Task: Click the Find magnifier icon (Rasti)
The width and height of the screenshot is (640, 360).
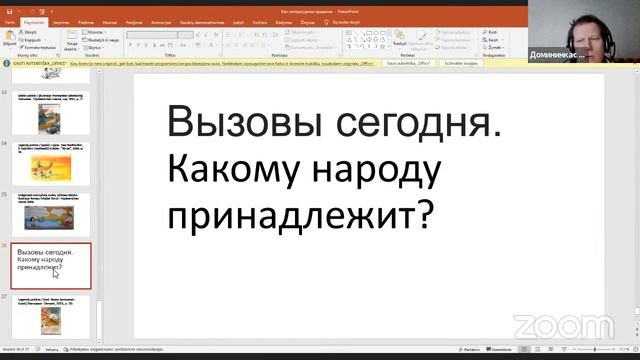Action: [x=485, y=32]
